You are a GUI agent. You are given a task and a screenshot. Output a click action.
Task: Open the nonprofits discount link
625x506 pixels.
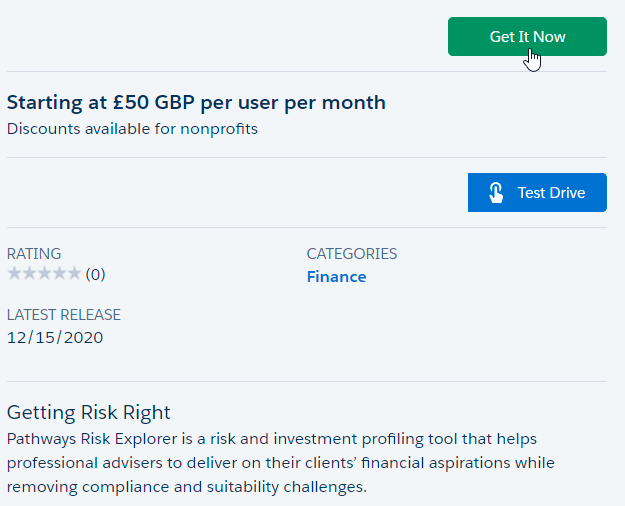(x=219, y=129)
